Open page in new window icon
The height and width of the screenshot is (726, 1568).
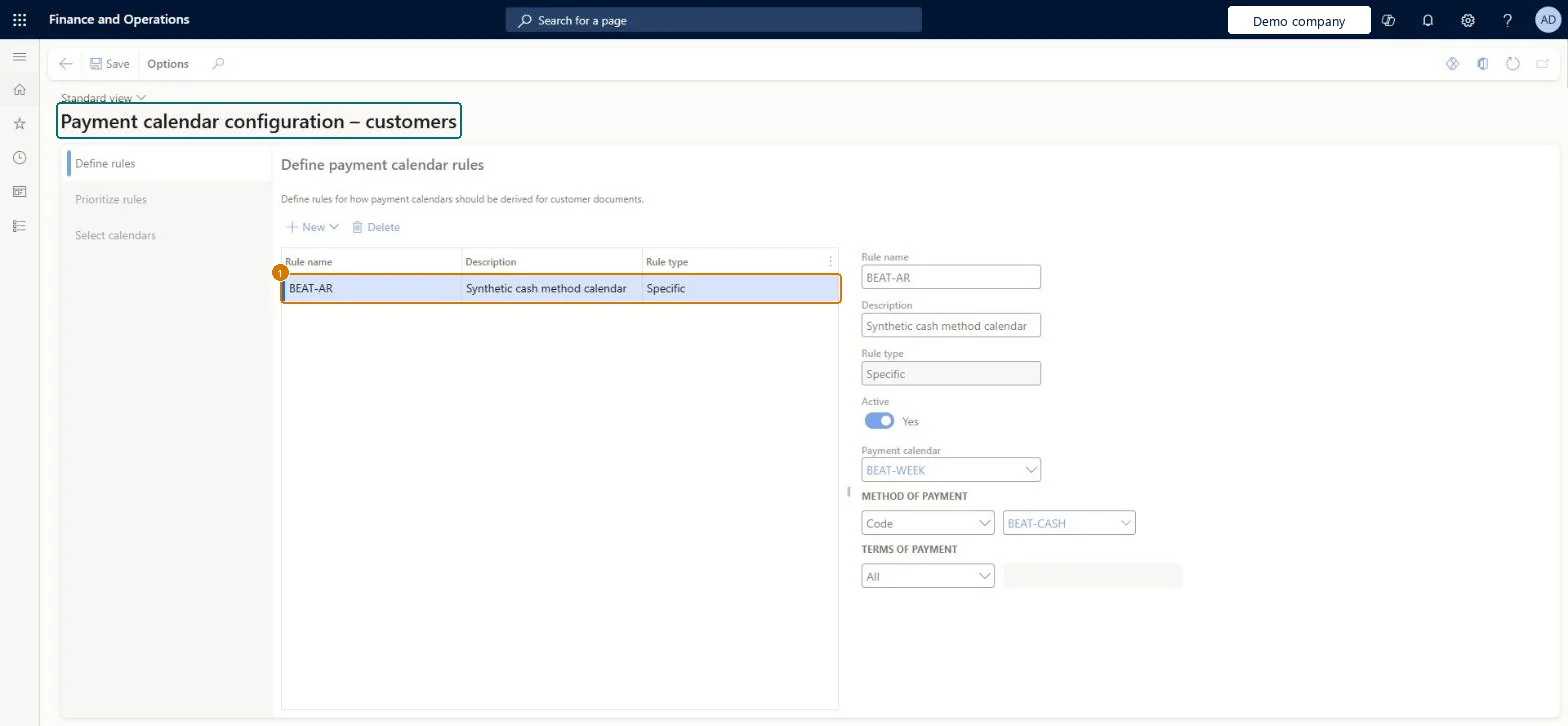[x=1543, y=63]
